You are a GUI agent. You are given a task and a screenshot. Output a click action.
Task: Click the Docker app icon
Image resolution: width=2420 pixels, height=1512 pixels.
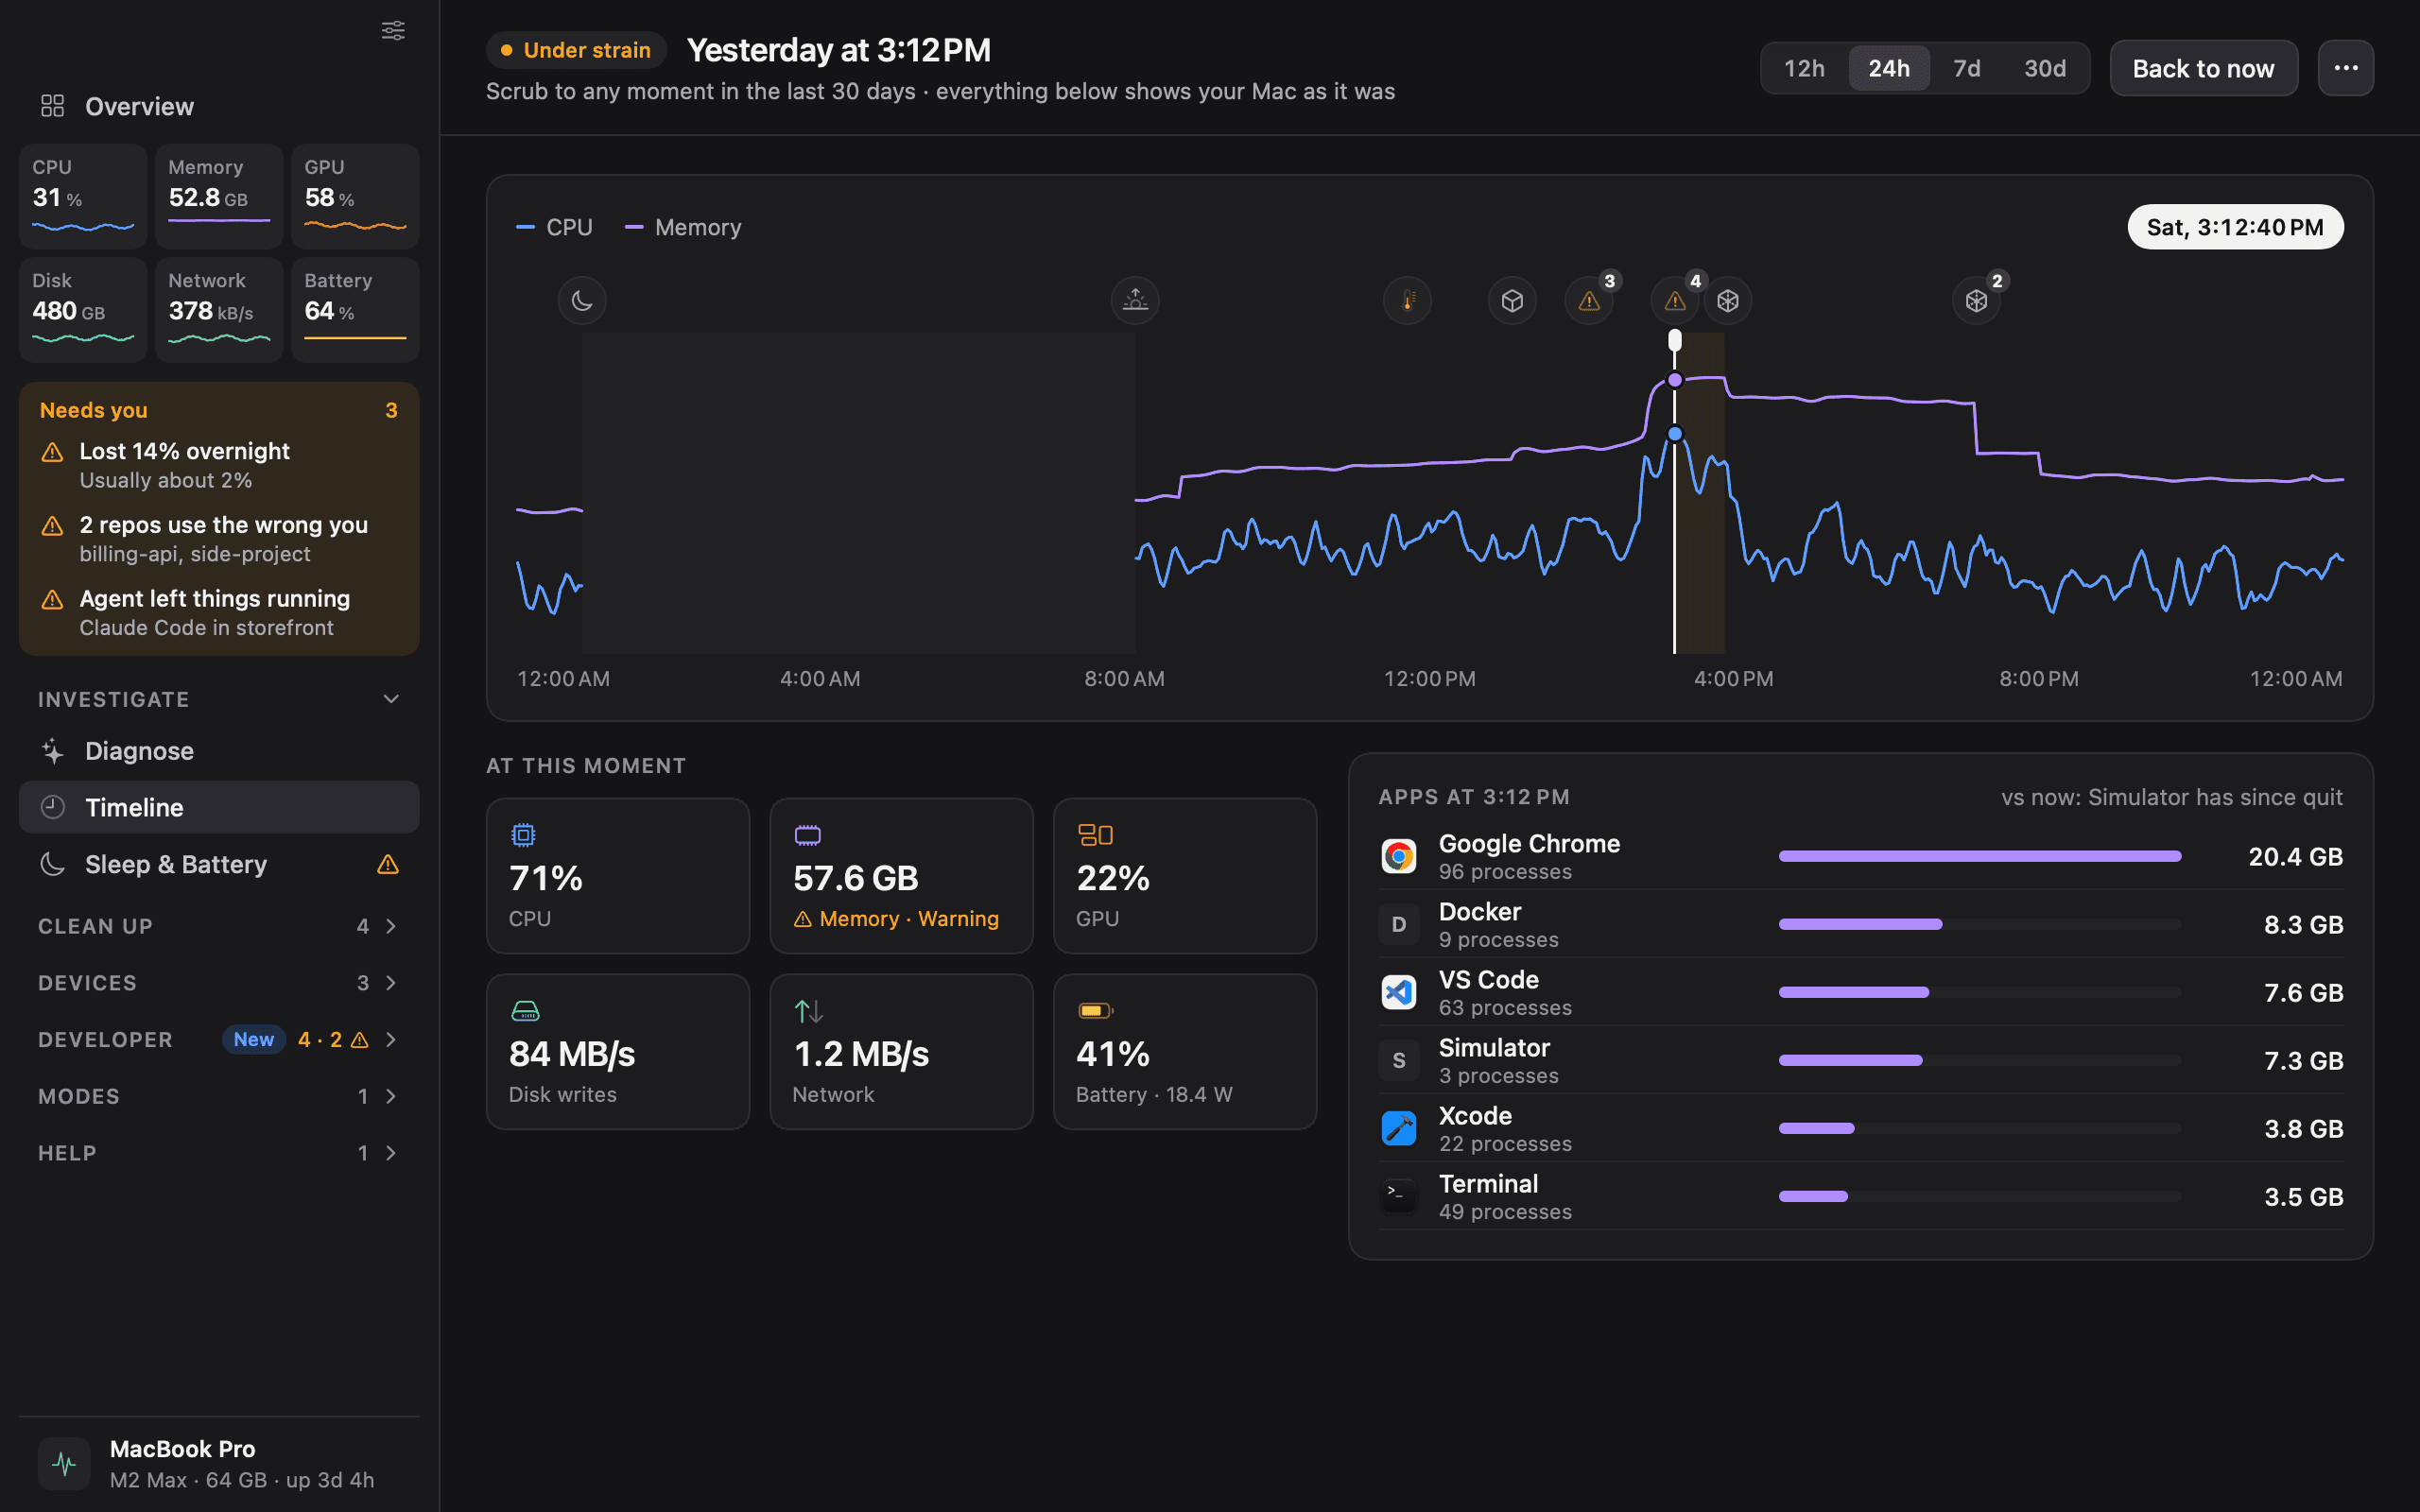pyautogui.click(x=1398, y=924)
